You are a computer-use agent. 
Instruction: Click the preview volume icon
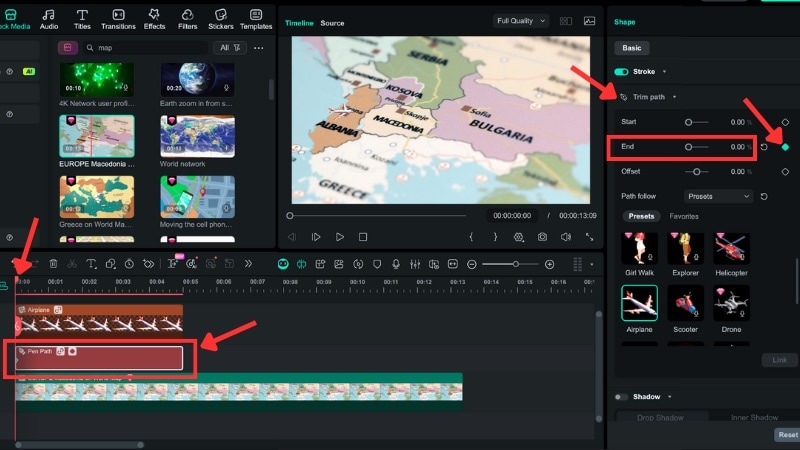pyautogui.click(x=566, y=237)
